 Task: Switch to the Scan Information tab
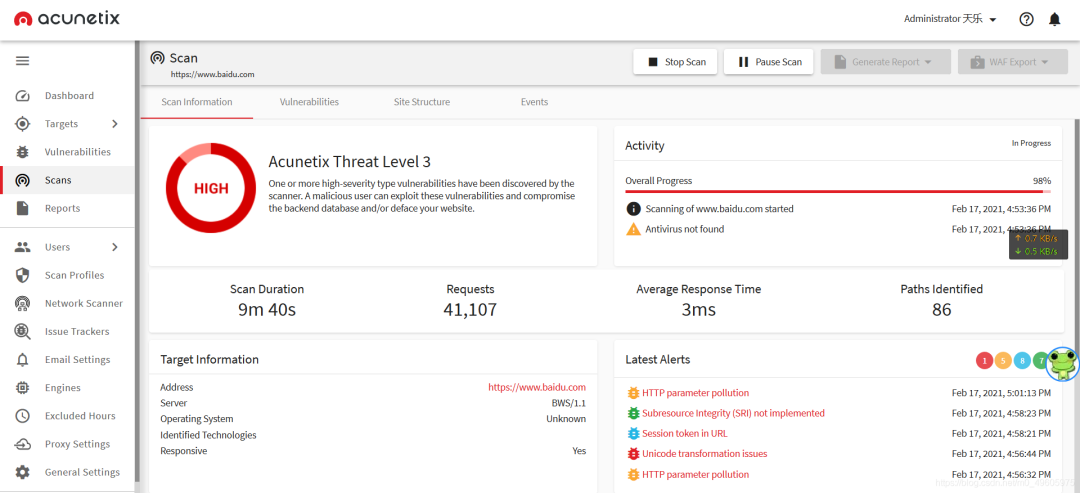197,102
